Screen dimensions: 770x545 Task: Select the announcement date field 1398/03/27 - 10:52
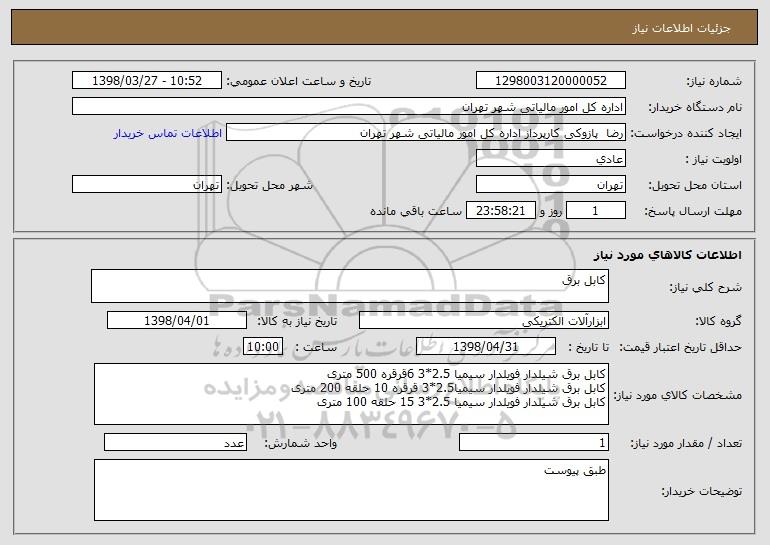click(147, 81)
